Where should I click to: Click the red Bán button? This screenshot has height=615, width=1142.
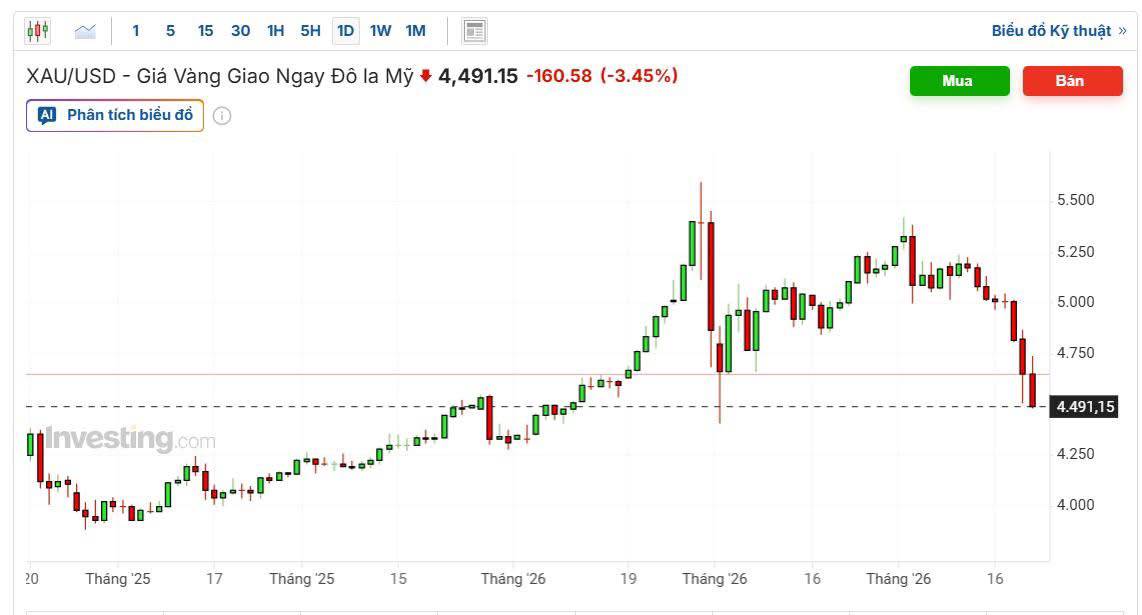1072,81
